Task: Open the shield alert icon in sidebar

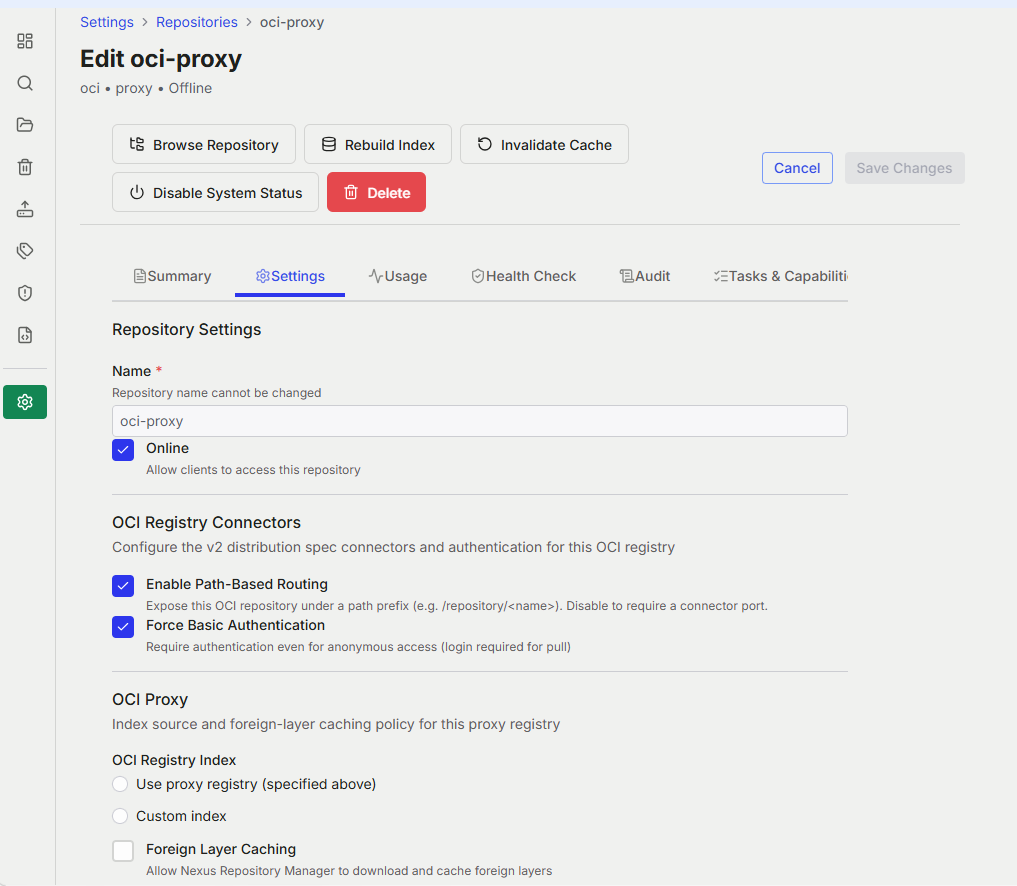Action: pos(25,293)
